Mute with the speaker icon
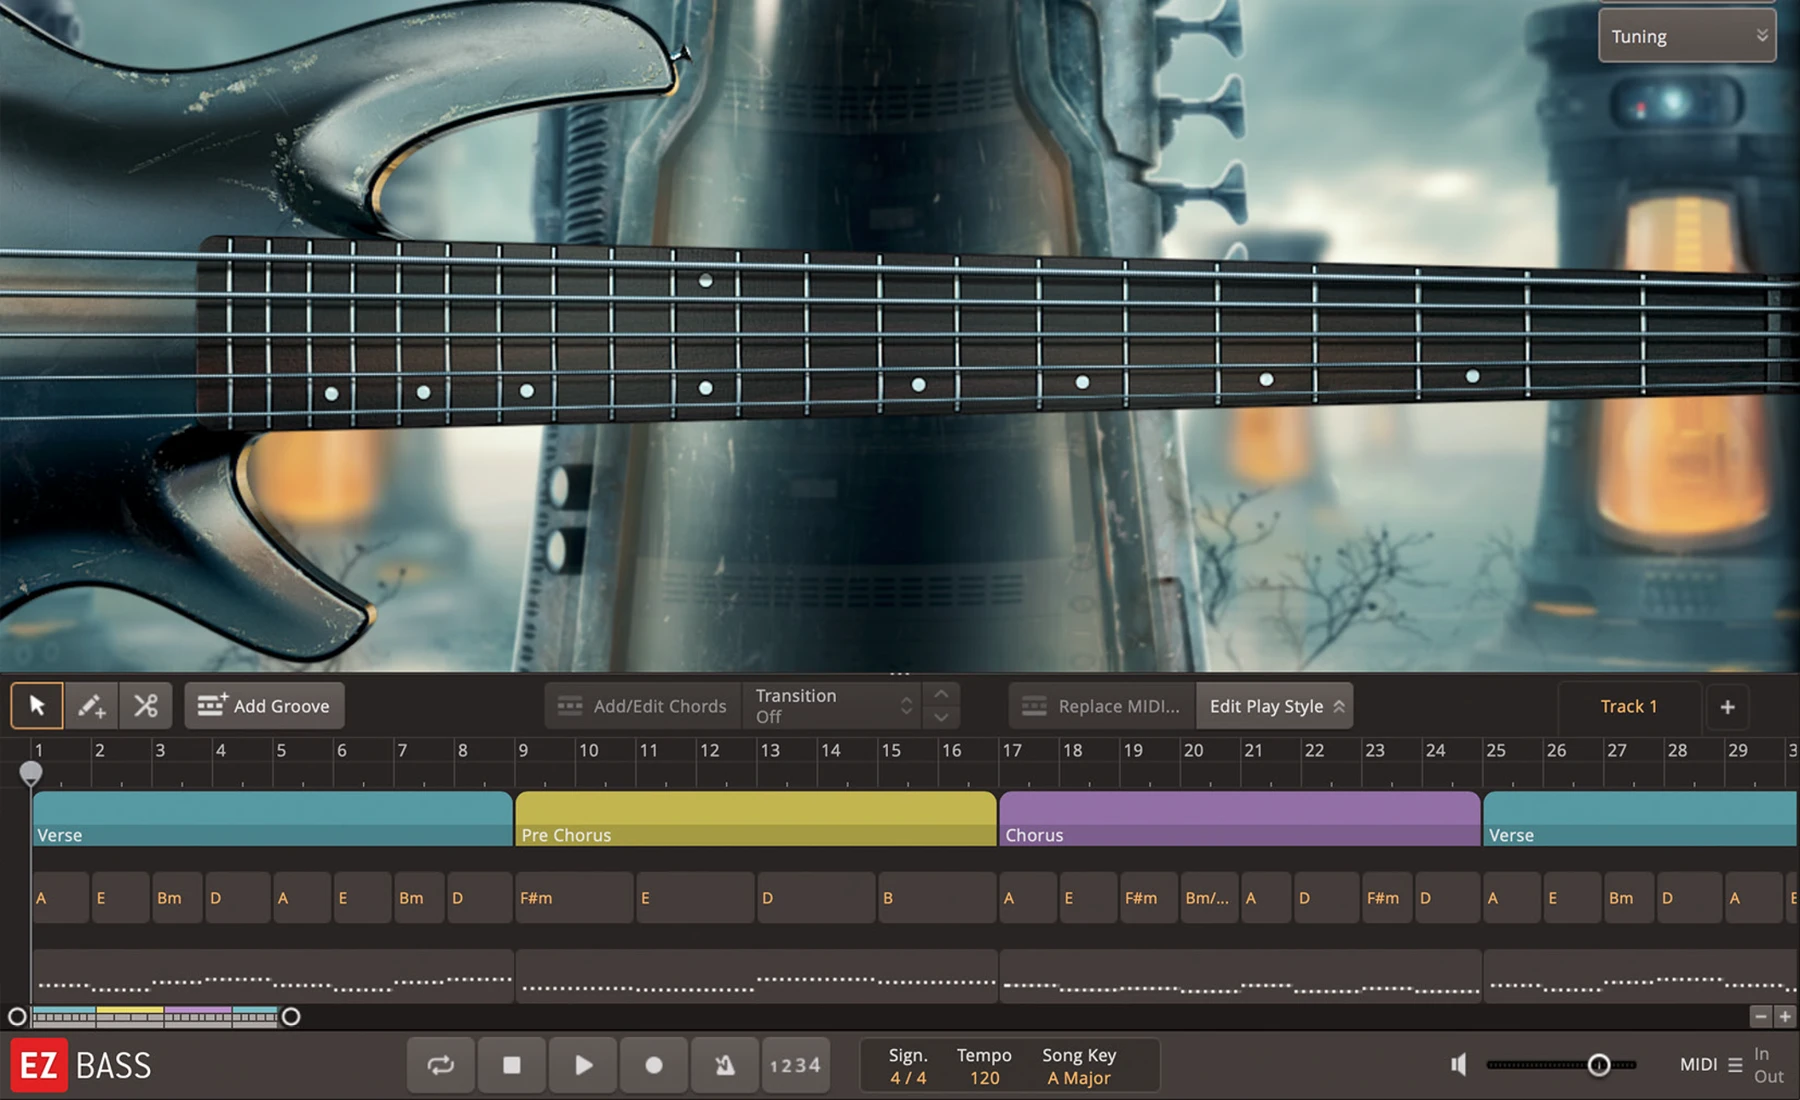1800x1100 pixels. (x=1459, y=1065)
